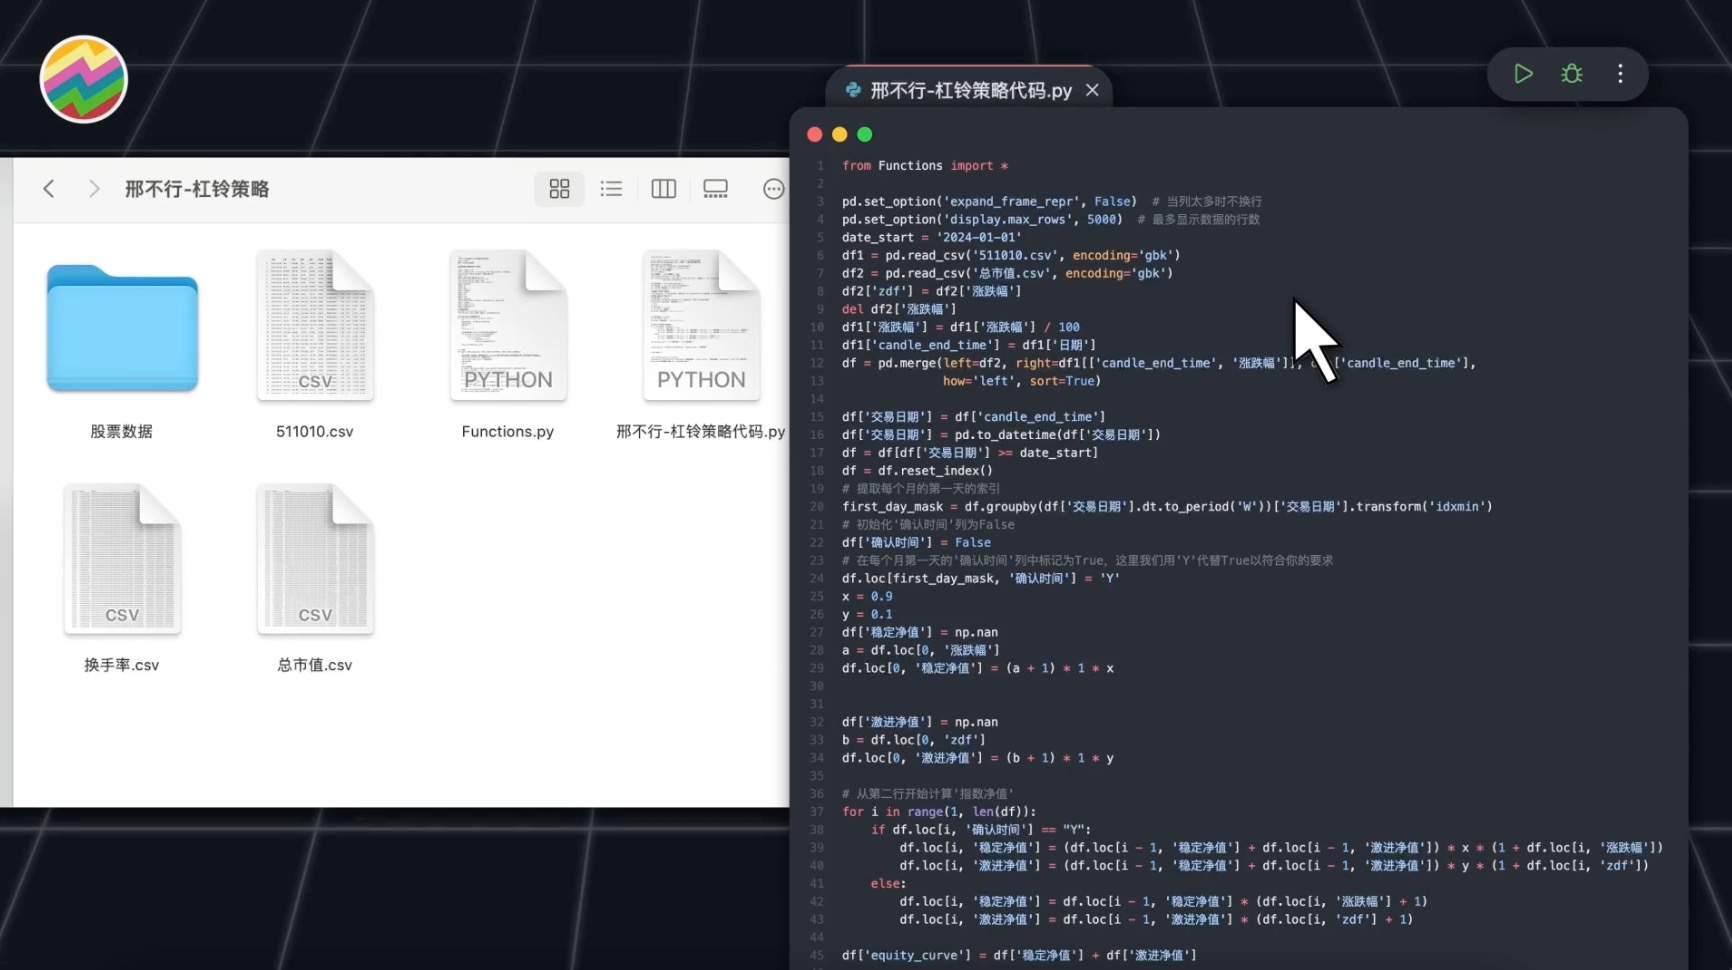
Task: Select the 股票数据 folder
Action: 122,328
